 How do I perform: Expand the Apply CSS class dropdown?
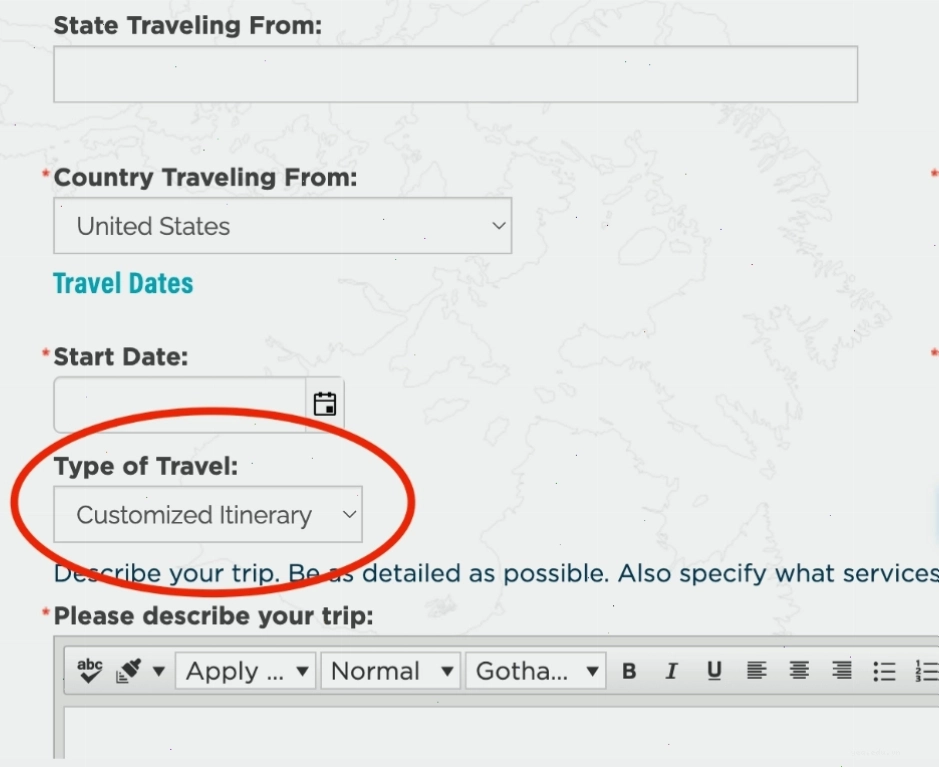click(x=246, y=671)
